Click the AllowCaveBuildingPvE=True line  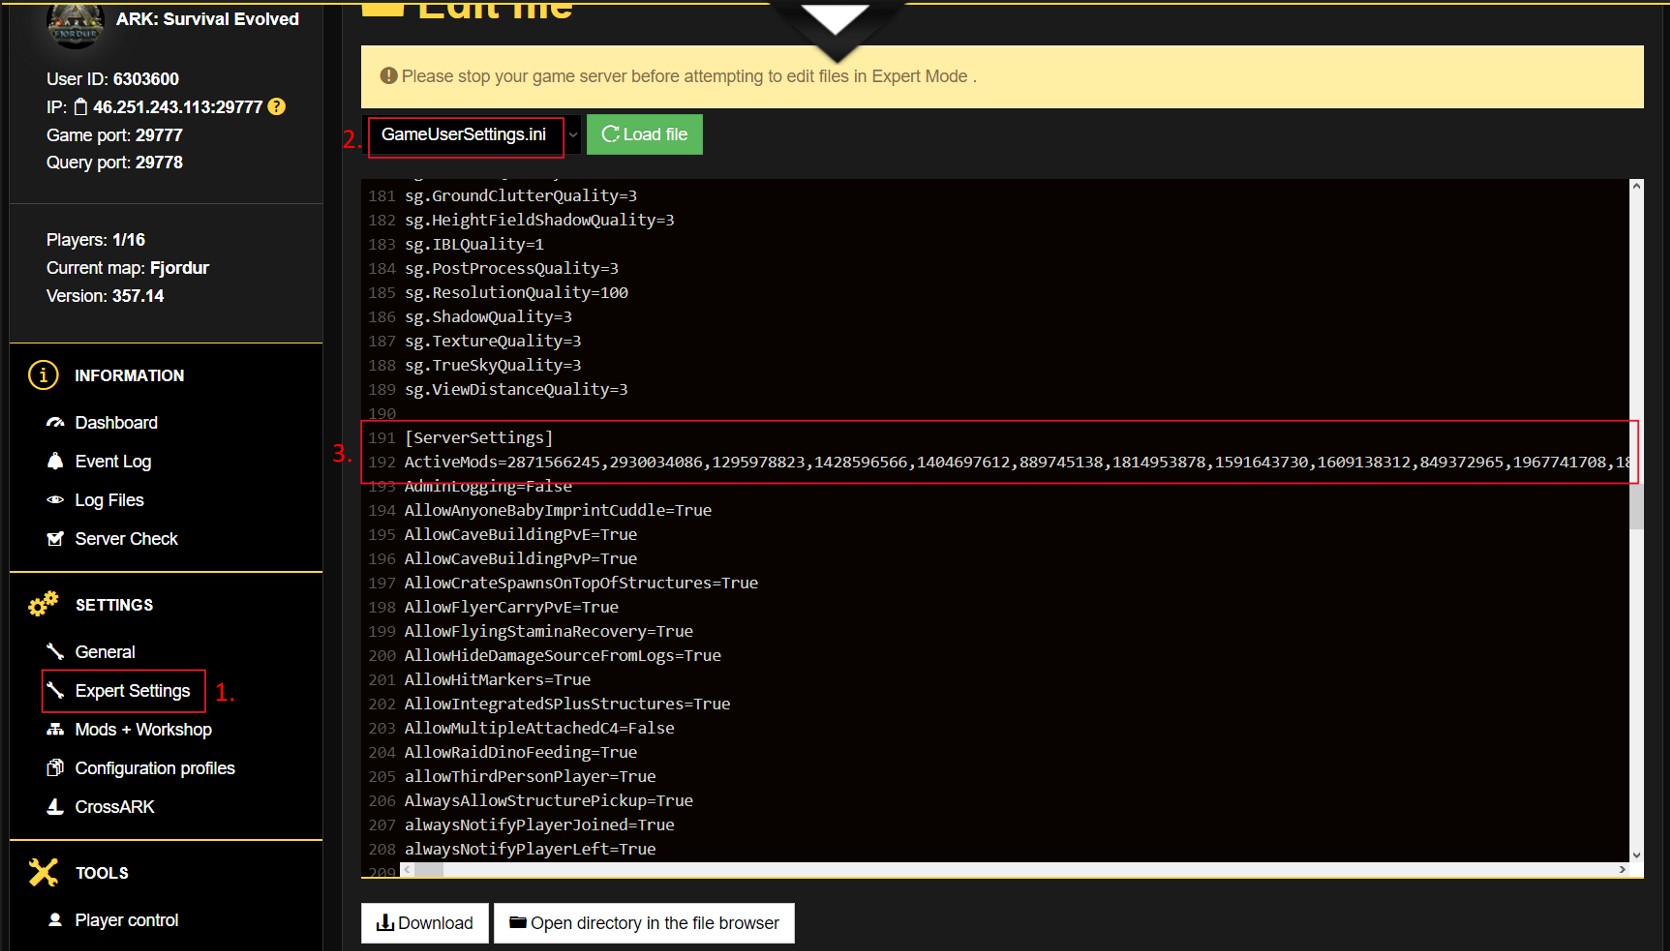click(521, 535)
